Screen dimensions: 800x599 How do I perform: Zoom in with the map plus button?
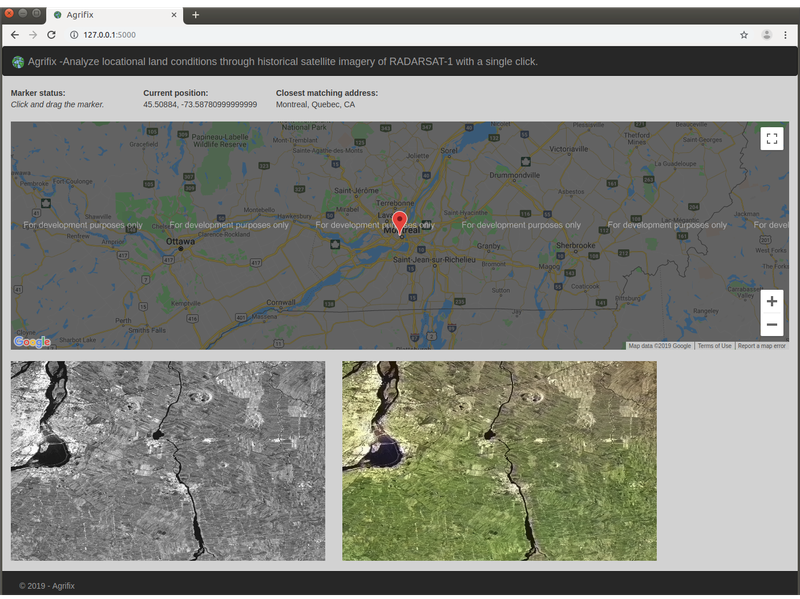coord(771,302)
